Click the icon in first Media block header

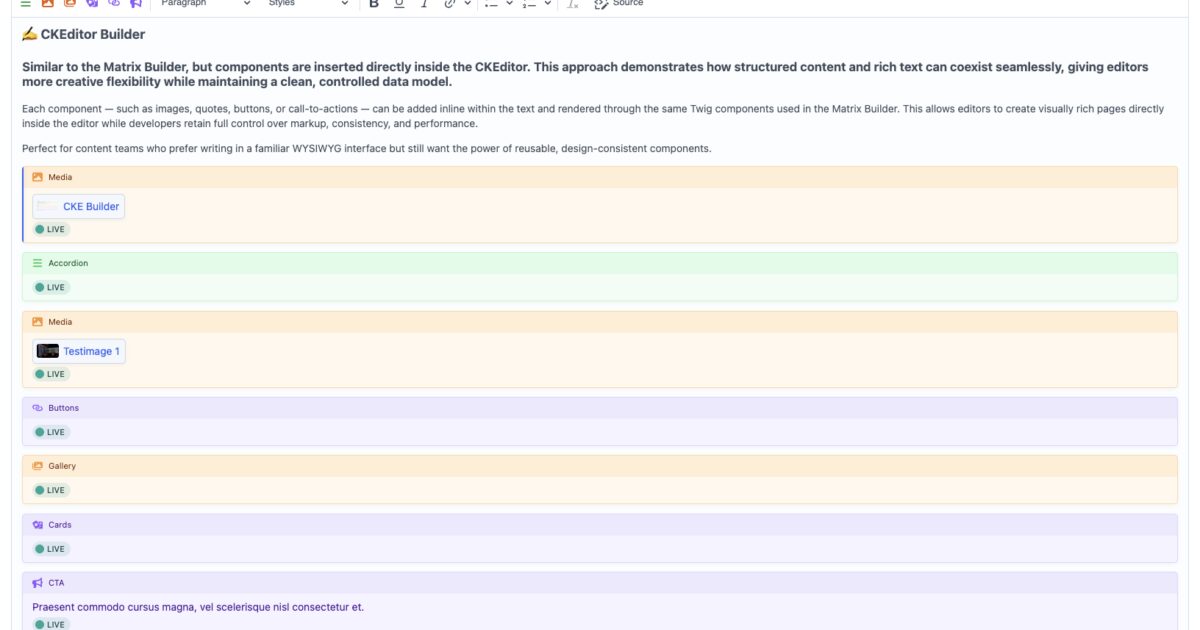(x=38, y=177)
